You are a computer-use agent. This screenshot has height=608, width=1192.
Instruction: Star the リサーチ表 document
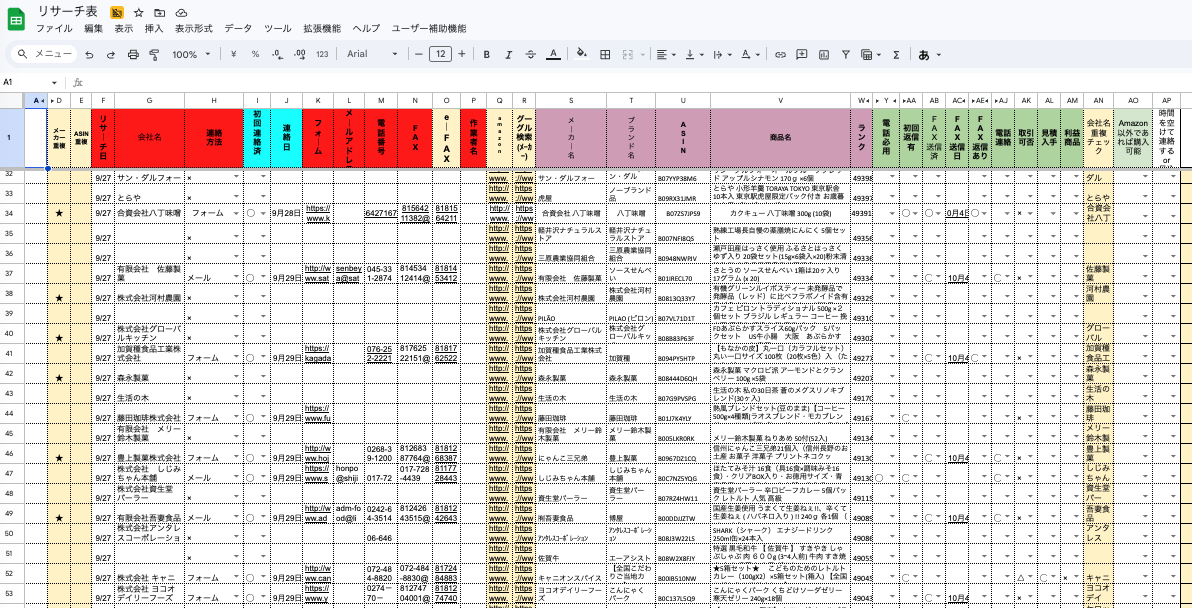[138, 13]
